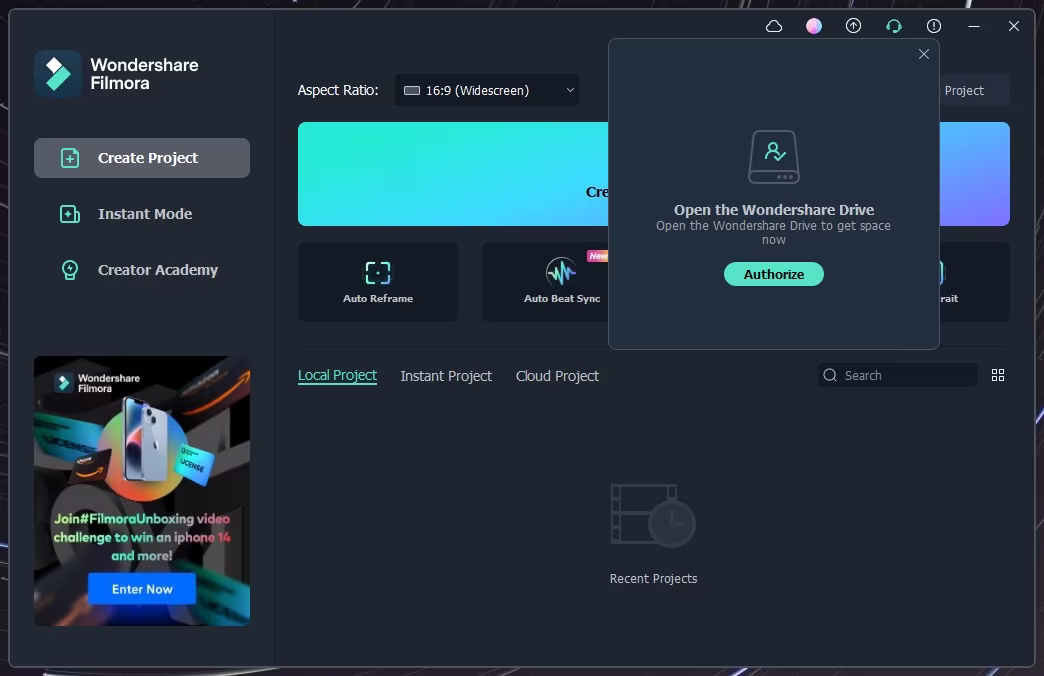Screen dimensions: 1044x676
Task: Switch to the Instant Project tab
Action: [x=446, y=376]
